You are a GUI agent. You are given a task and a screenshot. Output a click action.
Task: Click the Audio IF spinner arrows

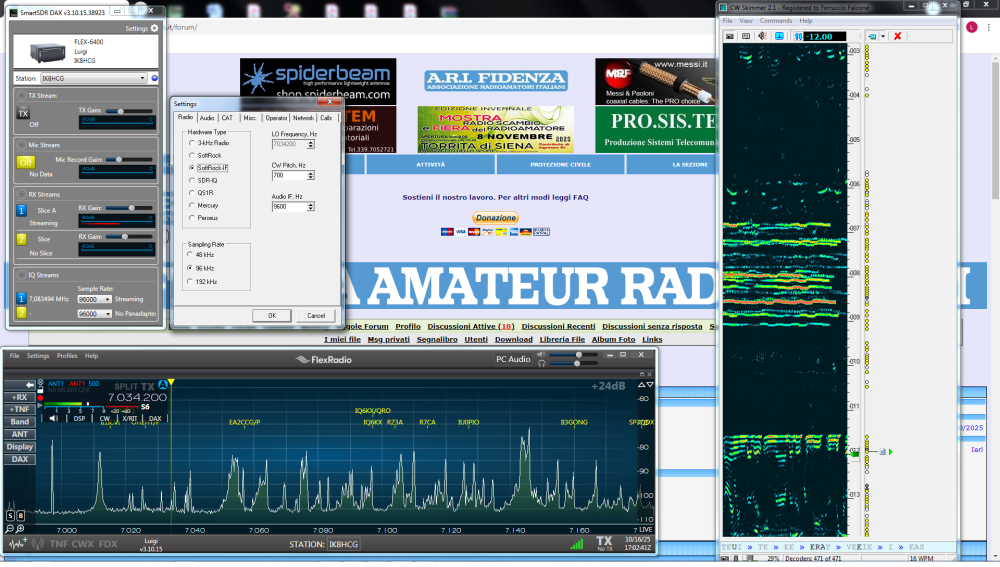[311, 207]
